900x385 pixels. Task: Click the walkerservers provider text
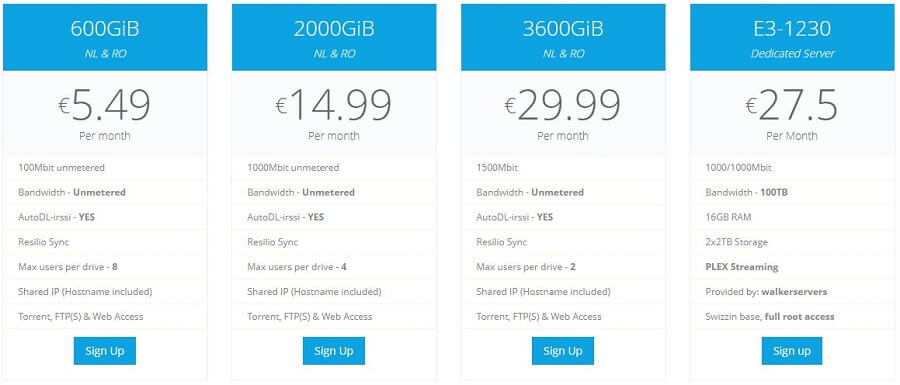(x=794, y=291)
